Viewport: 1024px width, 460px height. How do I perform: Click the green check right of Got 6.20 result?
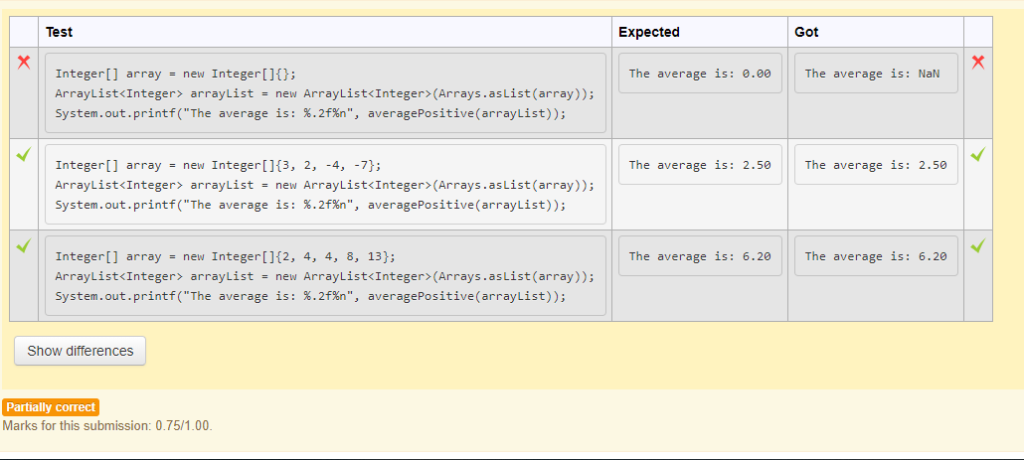tap(978, 246)
